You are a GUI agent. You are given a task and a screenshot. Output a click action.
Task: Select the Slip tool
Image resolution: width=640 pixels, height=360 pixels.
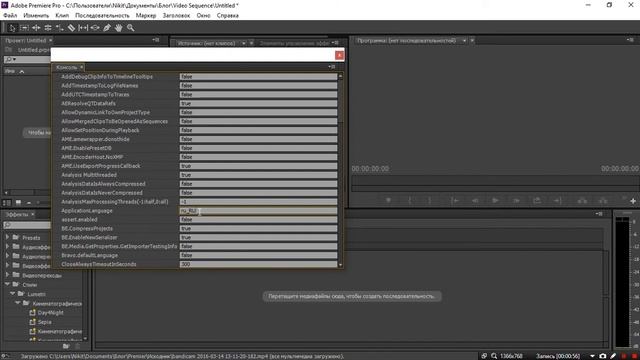(83, 28)
